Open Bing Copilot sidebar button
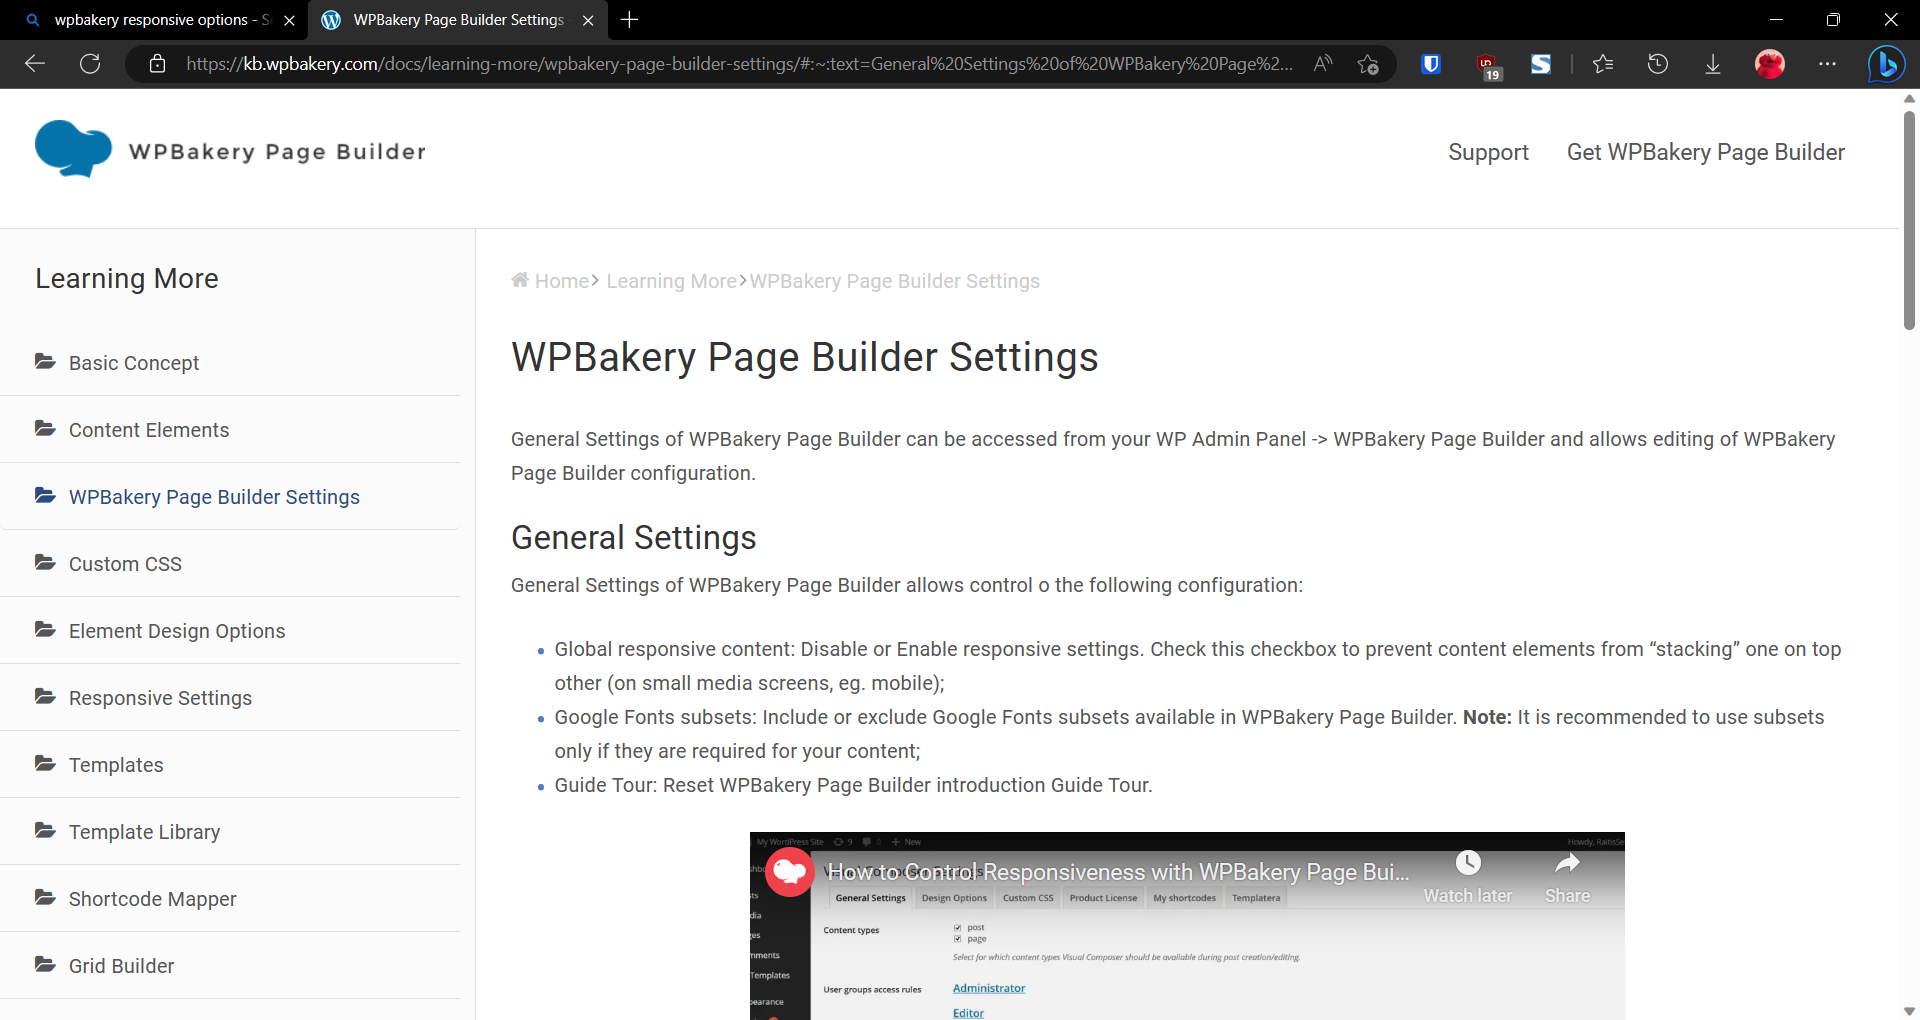The height and width of the screenshot is (1020, 1920). point(1886,64)
